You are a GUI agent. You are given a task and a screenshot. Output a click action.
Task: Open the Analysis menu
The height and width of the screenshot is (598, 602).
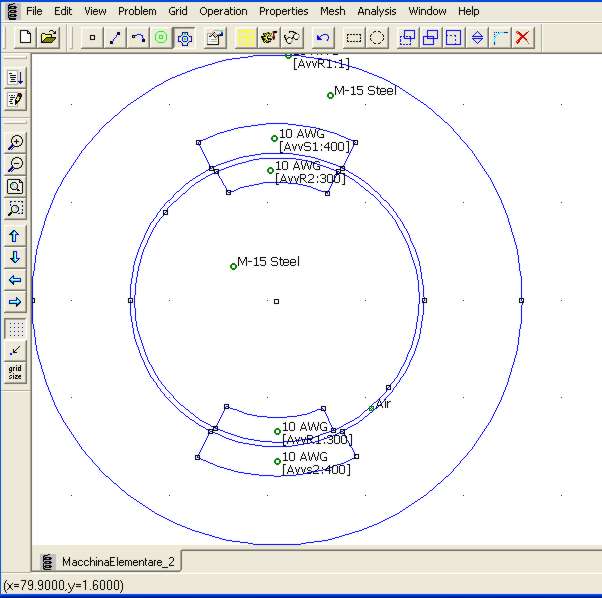pos(377,11)
